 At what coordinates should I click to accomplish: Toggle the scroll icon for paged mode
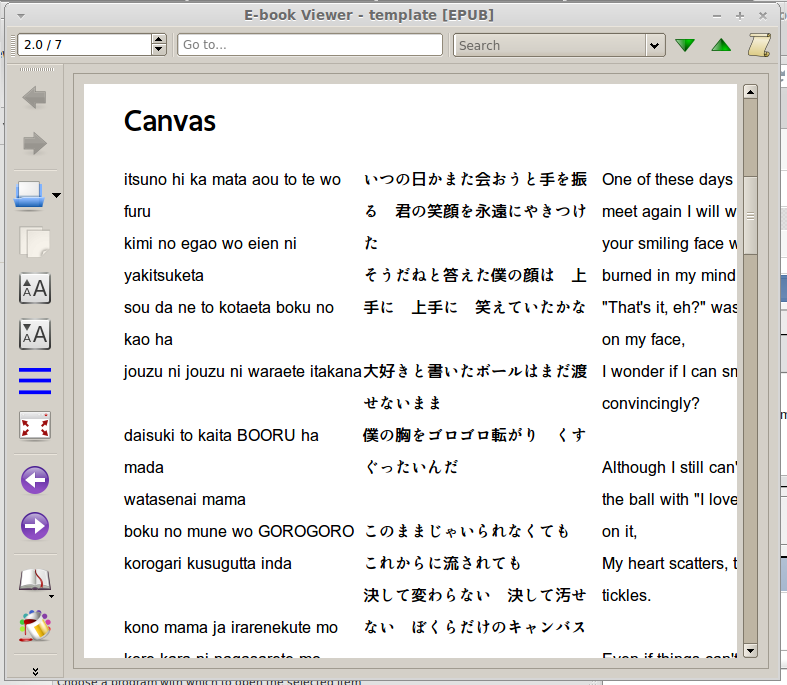[x=760, y=45]
